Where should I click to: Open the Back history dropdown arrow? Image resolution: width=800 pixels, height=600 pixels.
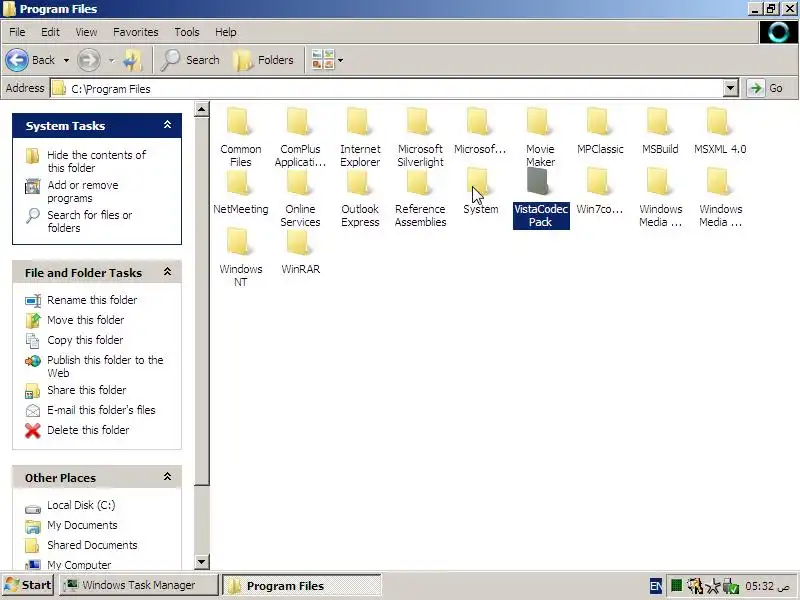click(66, 60)
